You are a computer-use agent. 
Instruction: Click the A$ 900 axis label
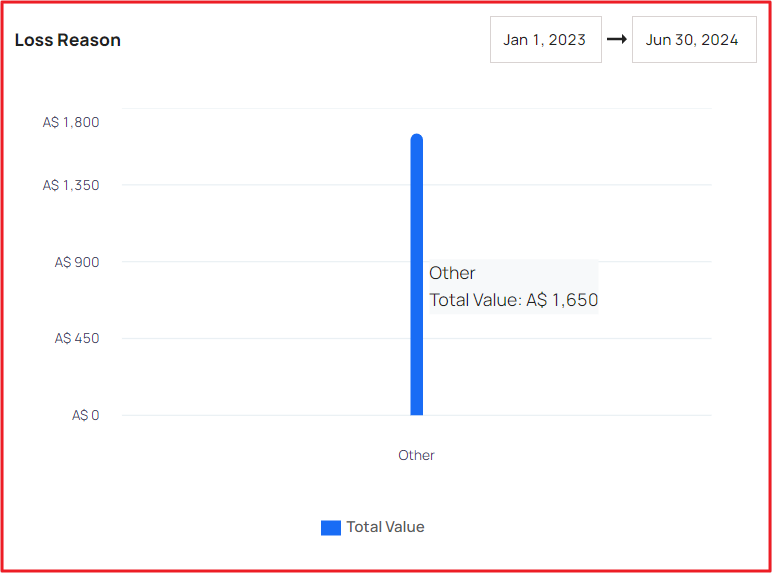[x=77, y=262]
